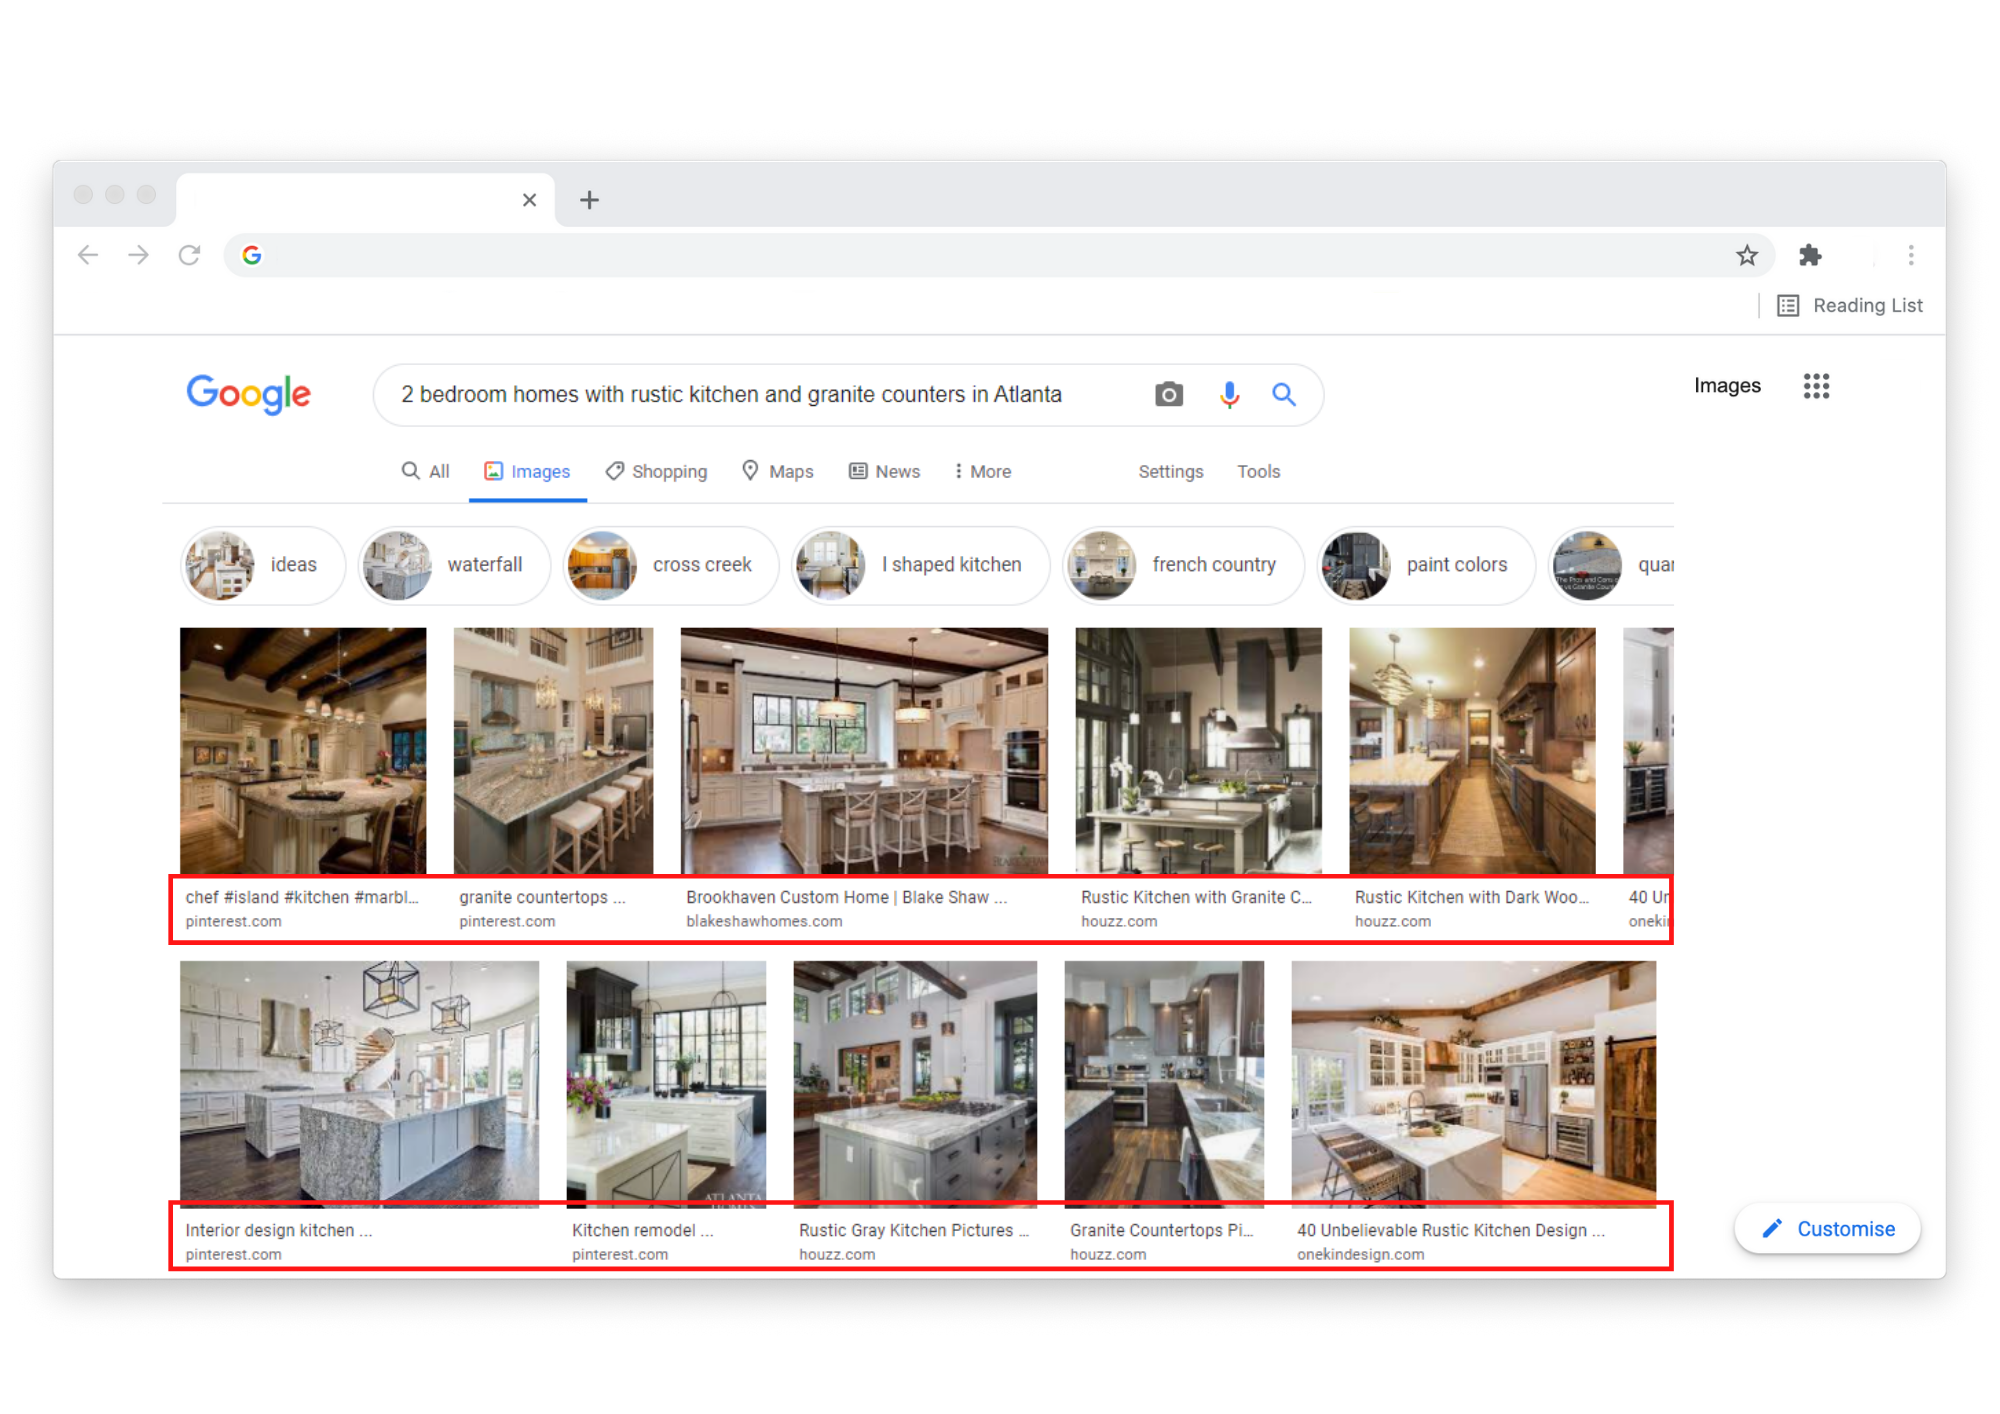2000x1414 pixels.
Task: Click 'Interior design kitchen' caption link
Action: pos(278,1230)
